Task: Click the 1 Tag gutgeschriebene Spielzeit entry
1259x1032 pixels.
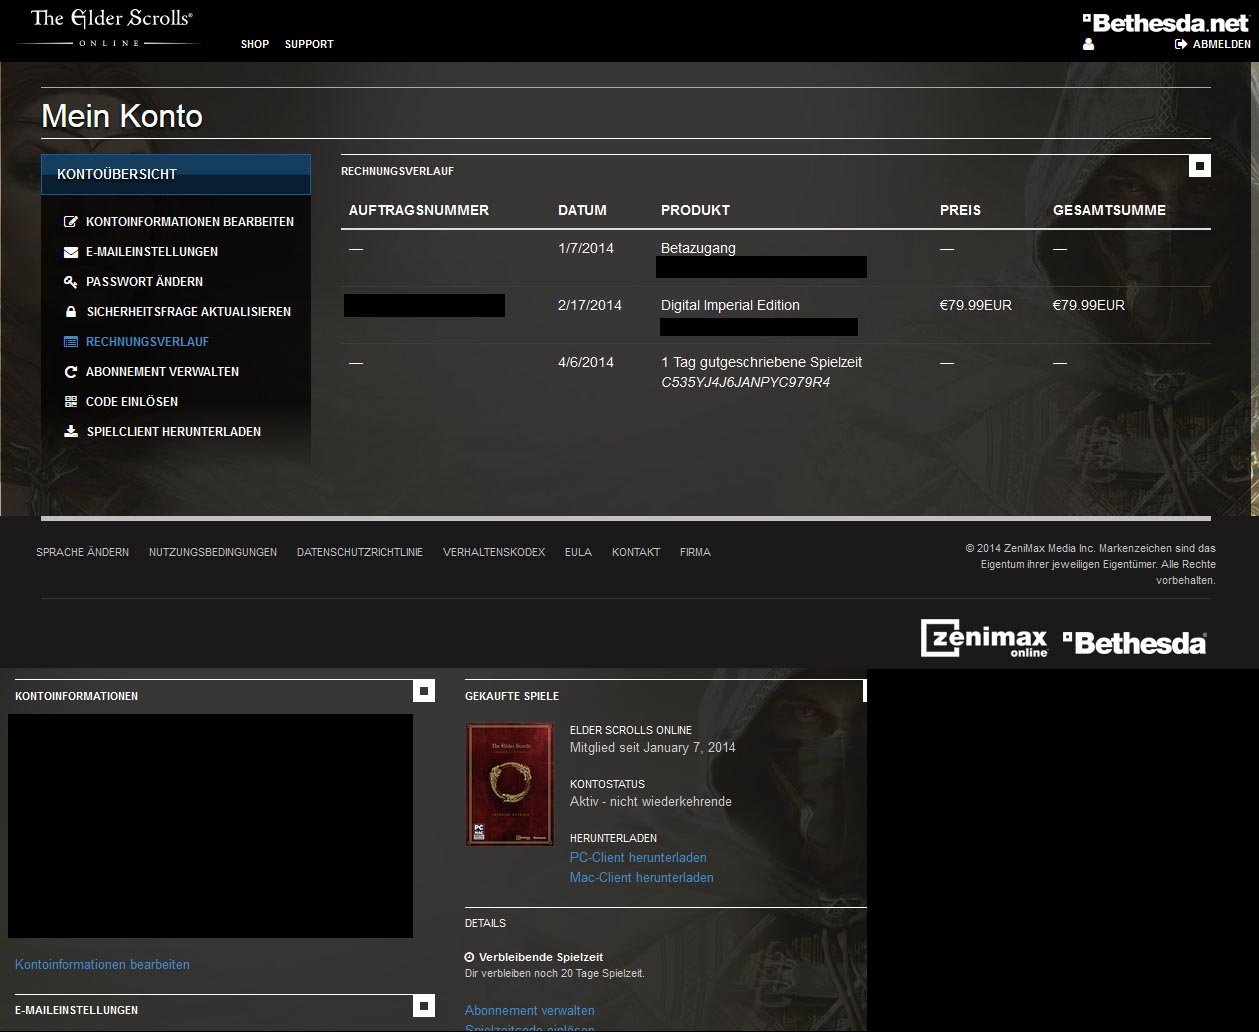Action: 761,362
